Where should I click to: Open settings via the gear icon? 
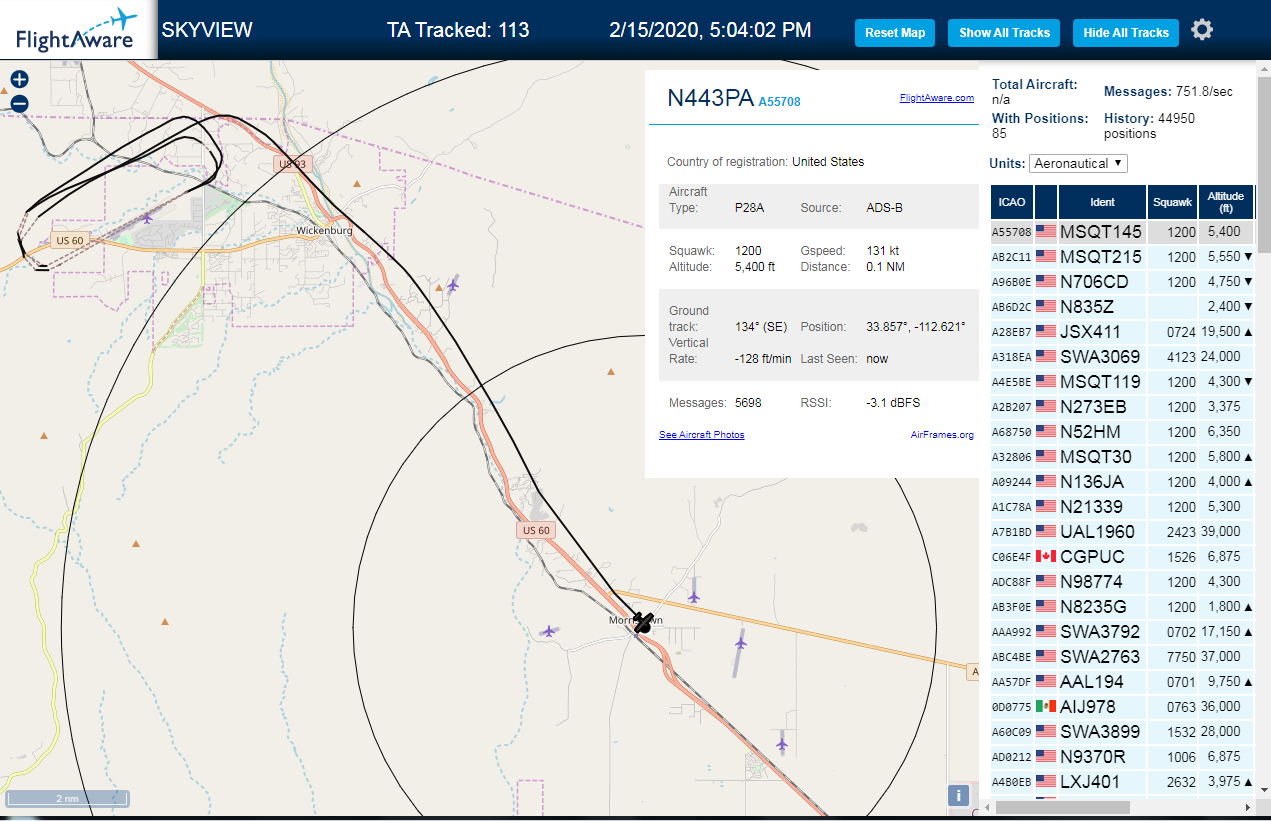click(x=1202, y=30)
